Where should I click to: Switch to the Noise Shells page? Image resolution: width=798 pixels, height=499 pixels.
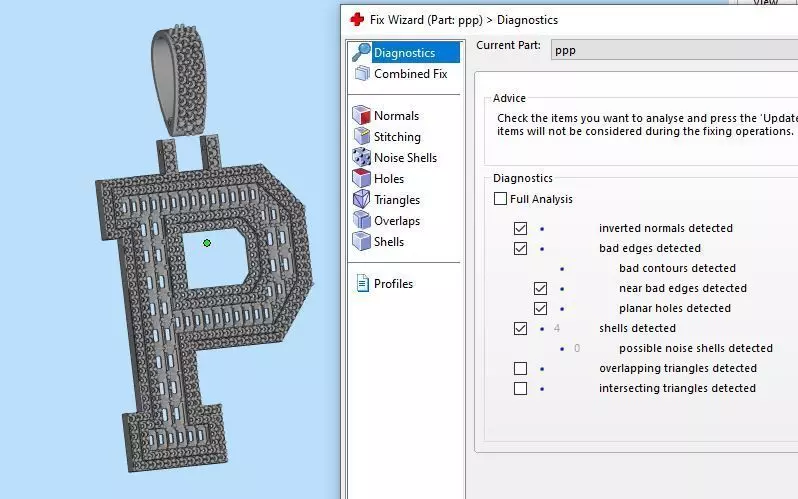pos(406,158)
